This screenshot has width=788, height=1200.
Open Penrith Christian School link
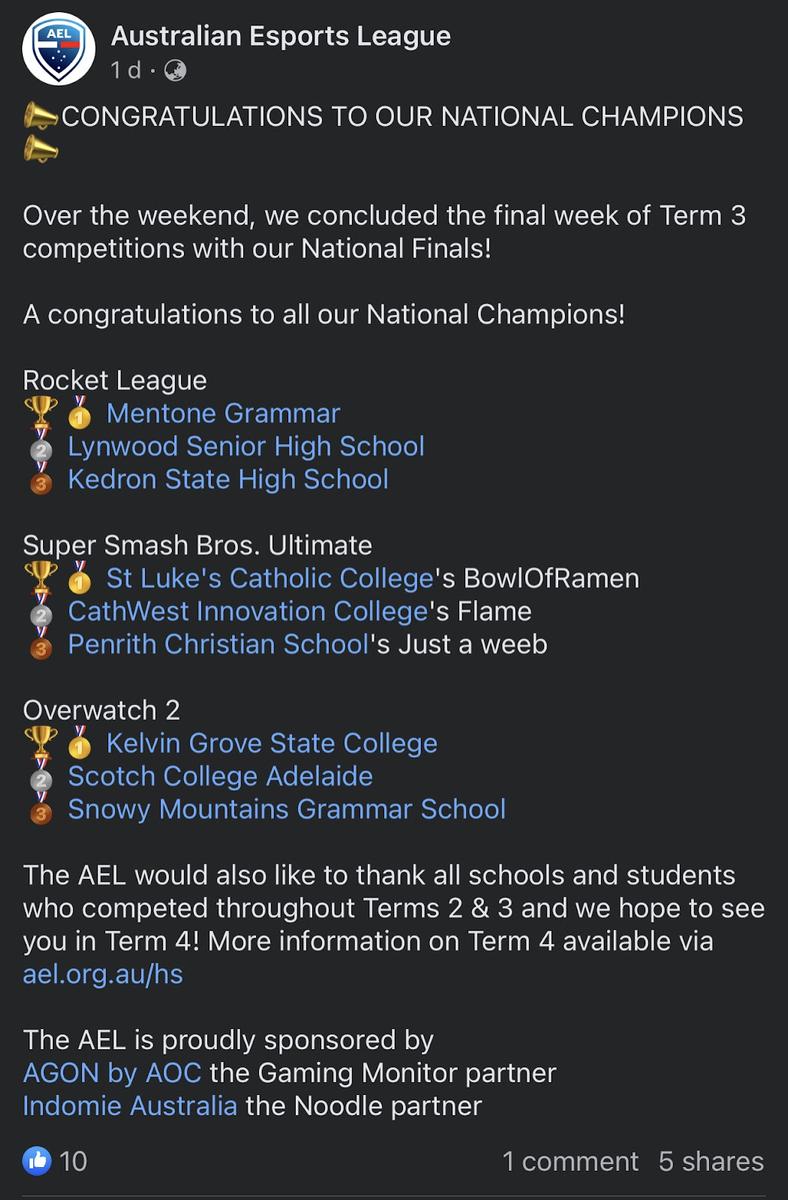[x=218, y=644]
